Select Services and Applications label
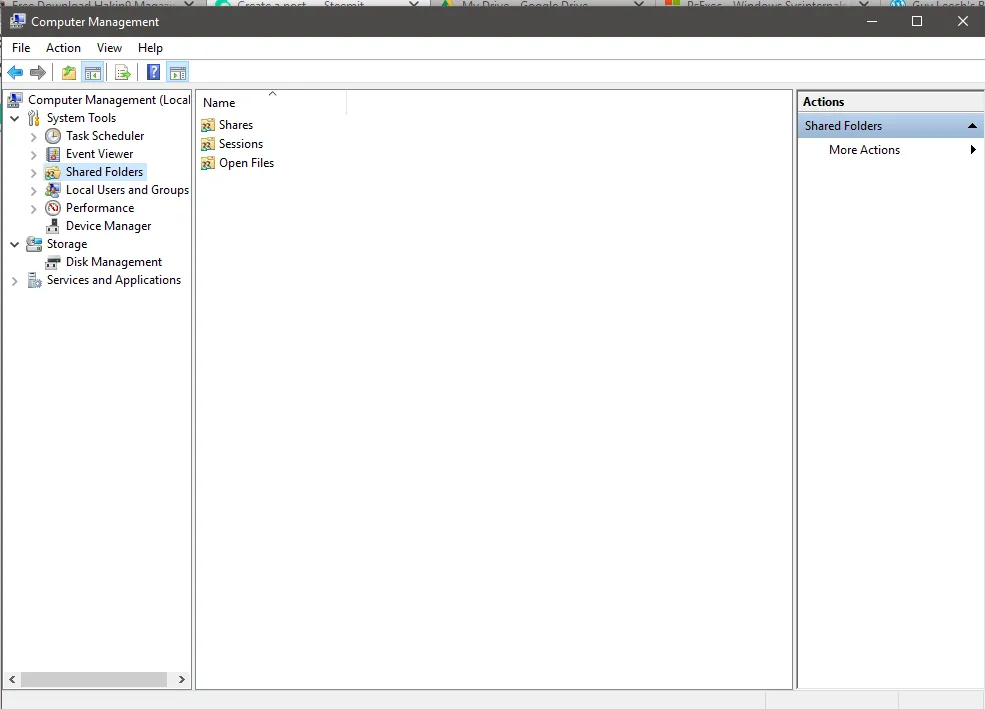Screen dimensions: 985x709 pyautogui.click(x=114, y=280)
